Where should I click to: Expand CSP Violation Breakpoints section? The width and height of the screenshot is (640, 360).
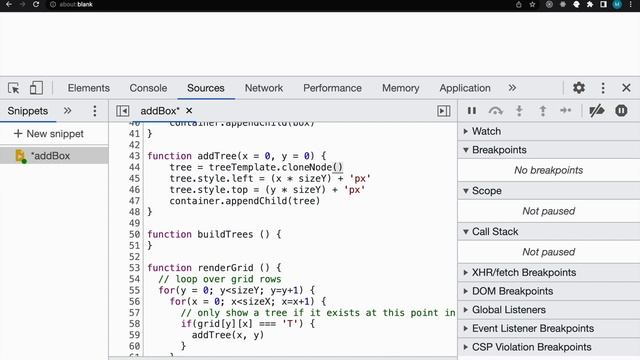click(x=549, y=347)
